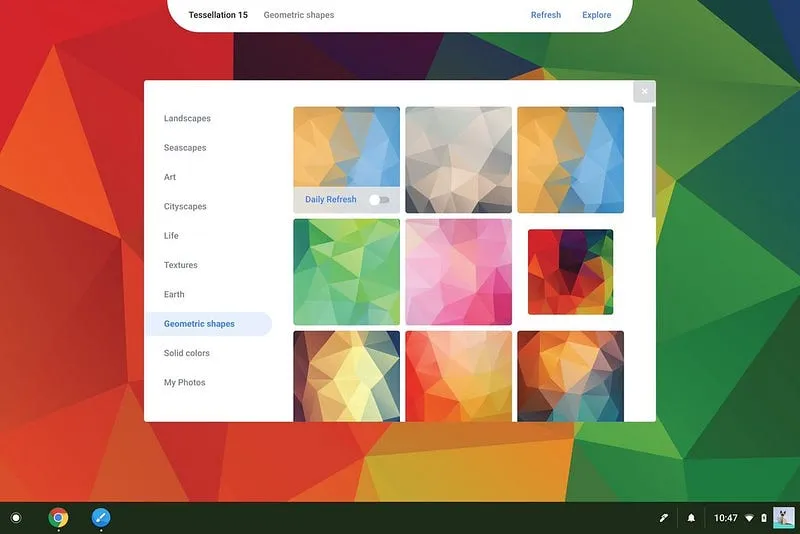Open the launcher circle button
800x534 pixels.
click(x=15, y=517)
